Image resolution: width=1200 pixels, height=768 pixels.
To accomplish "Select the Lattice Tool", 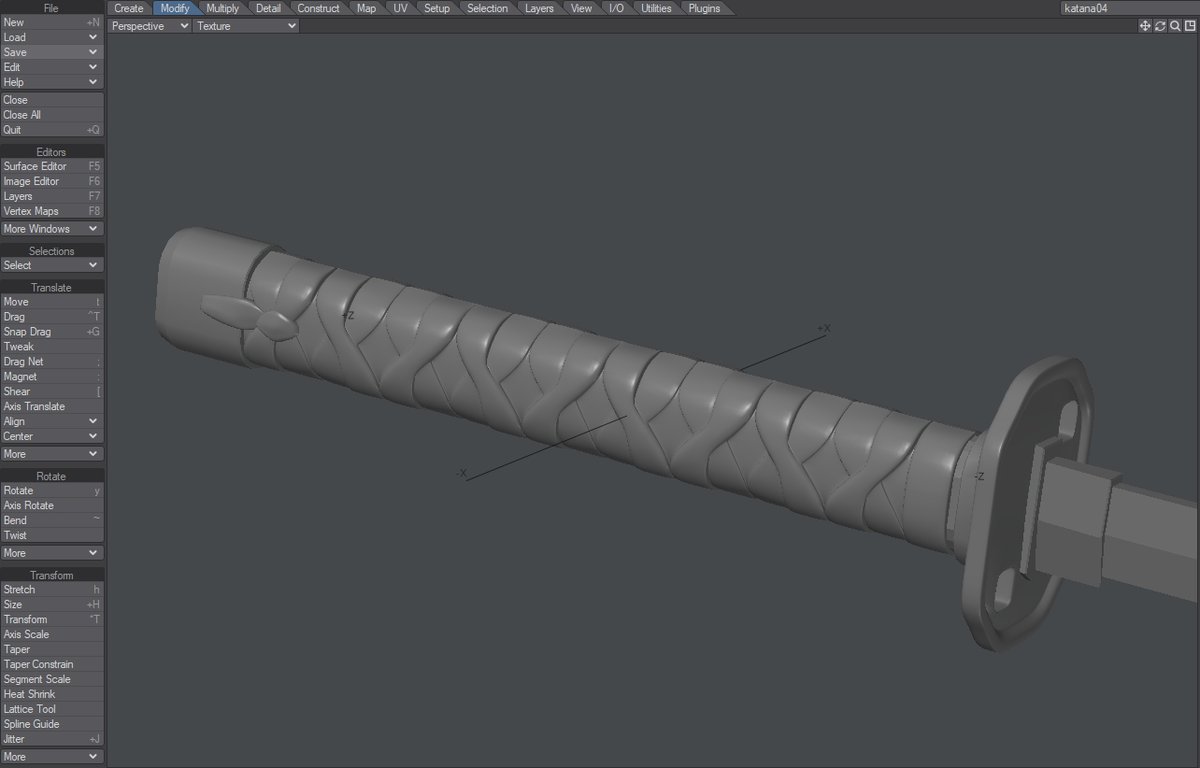I will tap(52, 709).
